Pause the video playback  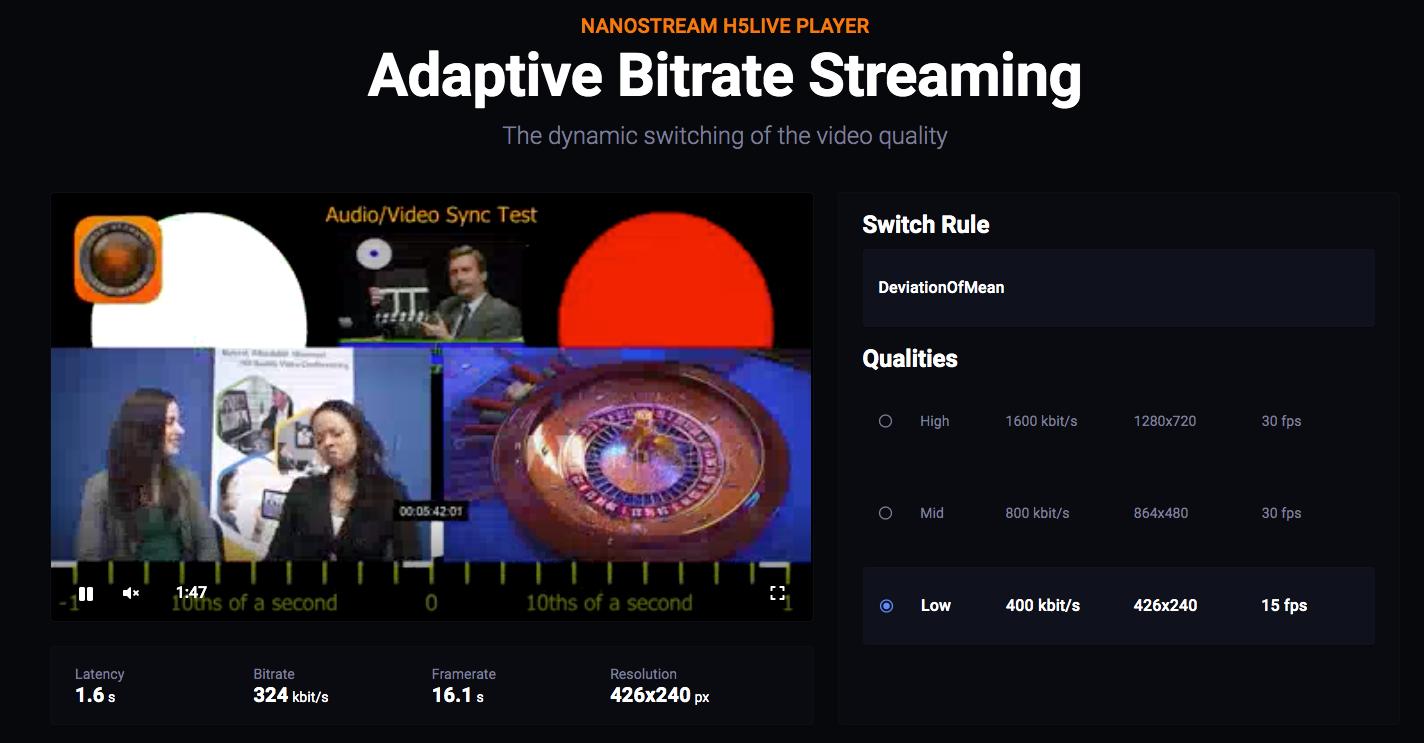[86, 594]
